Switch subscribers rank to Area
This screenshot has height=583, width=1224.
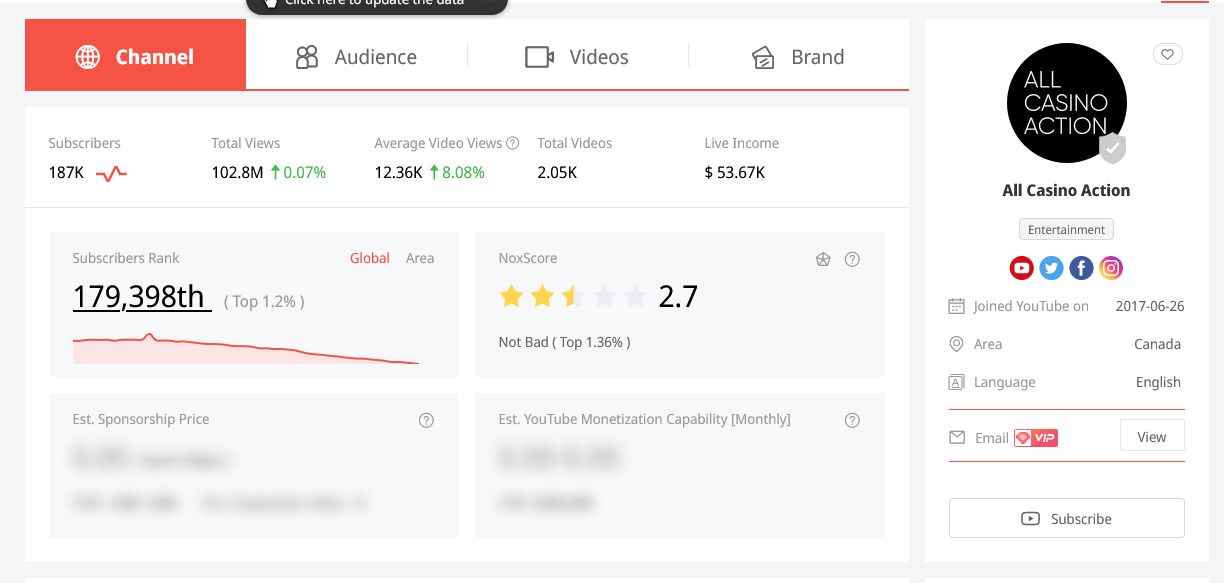point(420,258)
